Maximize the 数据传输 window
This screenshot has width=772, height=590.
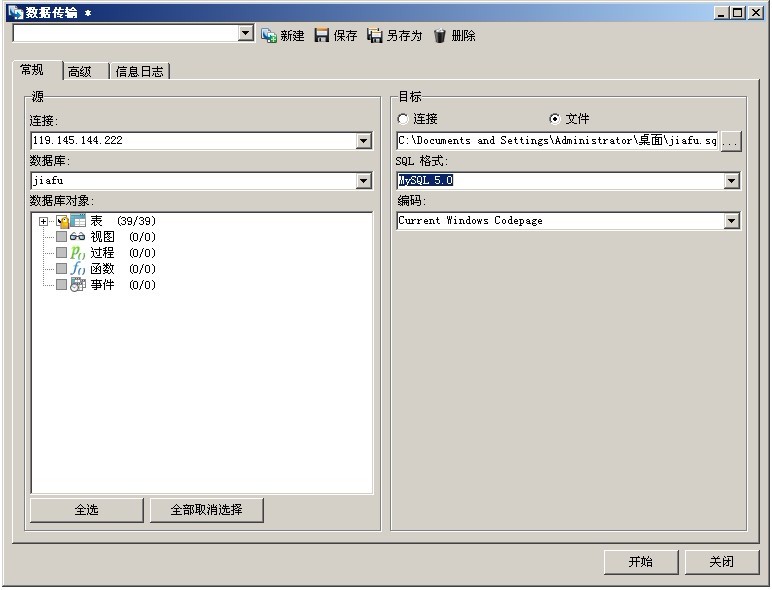[x=738, y=13]
